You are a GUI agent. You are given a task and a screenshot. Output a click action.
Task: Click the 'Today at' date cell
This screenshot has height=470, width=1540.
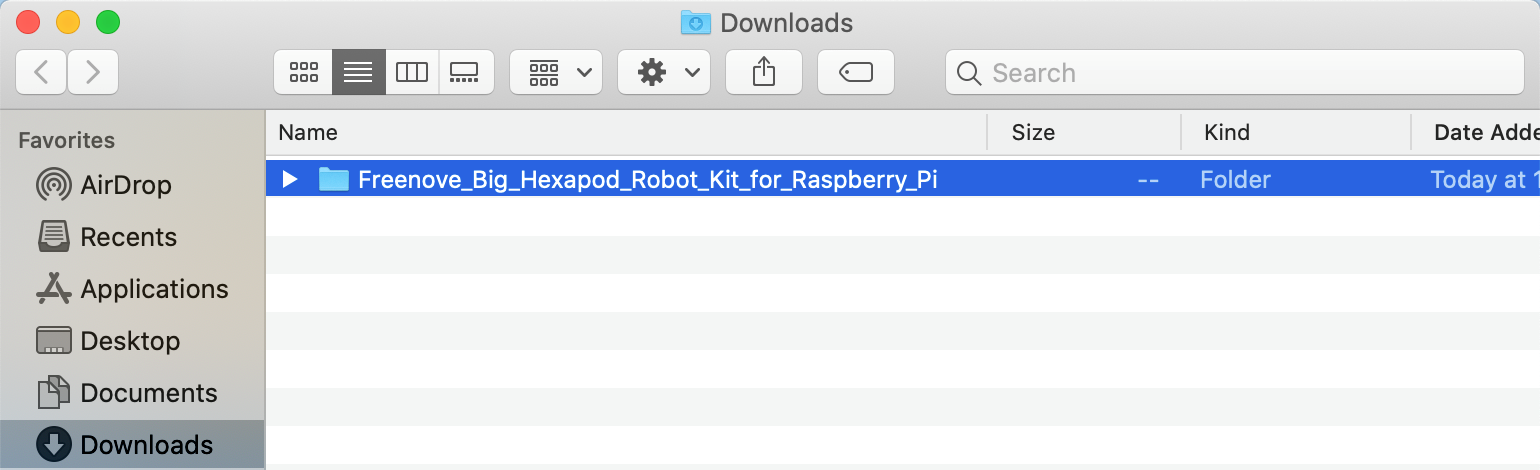point(1485,180)
